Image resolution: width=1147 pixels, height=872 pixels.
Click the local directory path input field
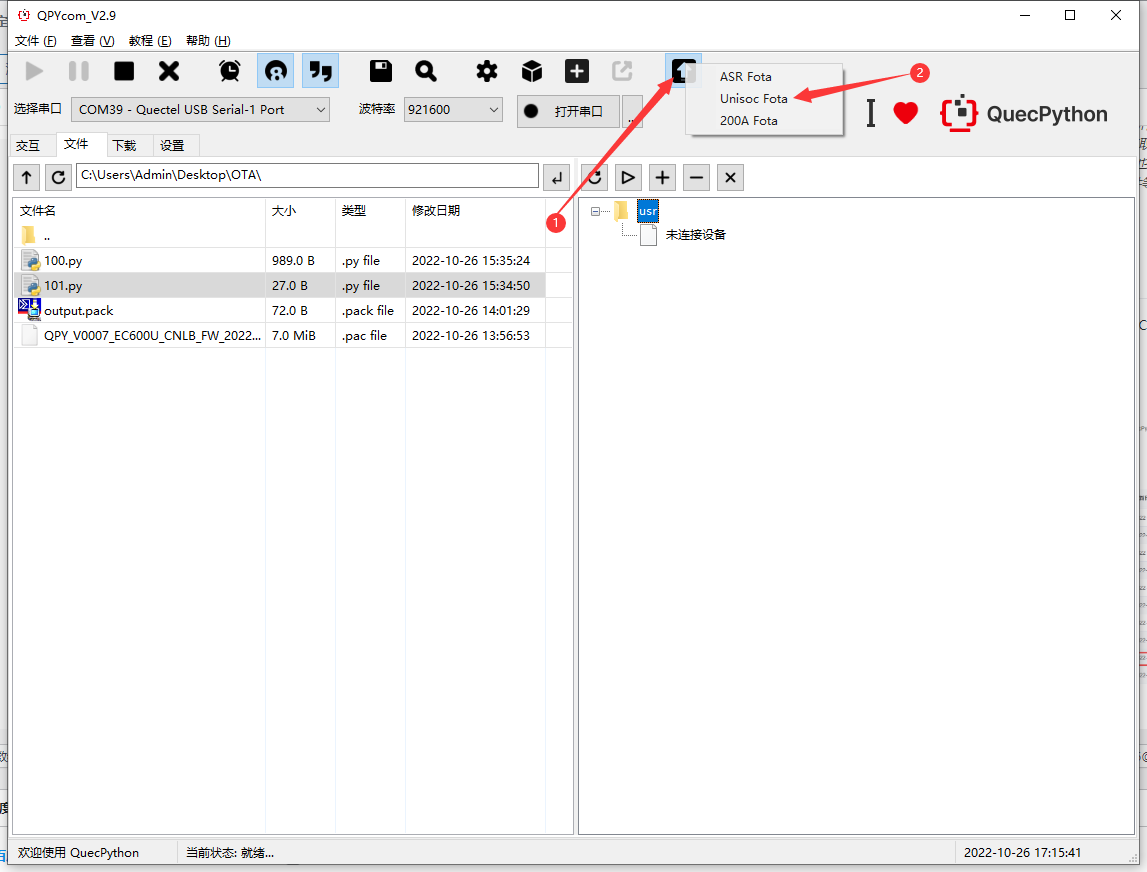tap(307, 176)
